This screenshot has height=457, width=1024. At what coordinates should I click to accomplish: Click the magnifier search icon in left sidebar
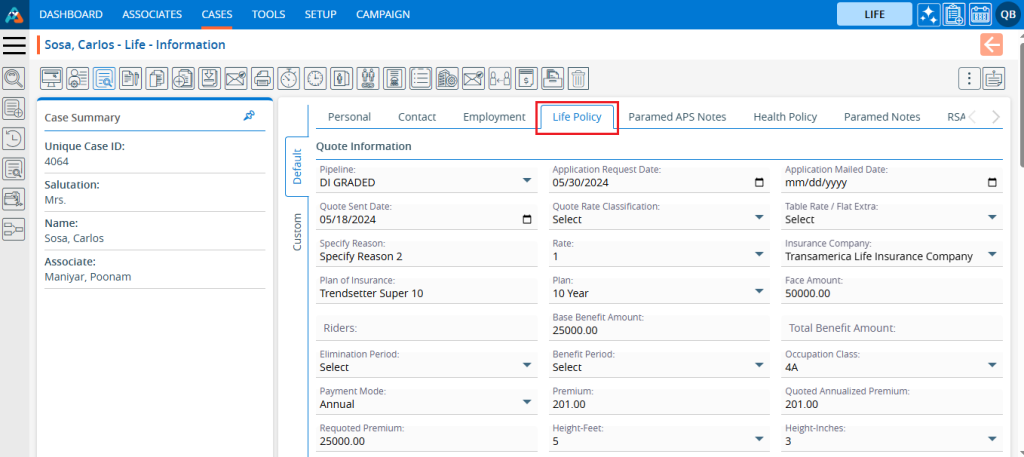[14, 78]
